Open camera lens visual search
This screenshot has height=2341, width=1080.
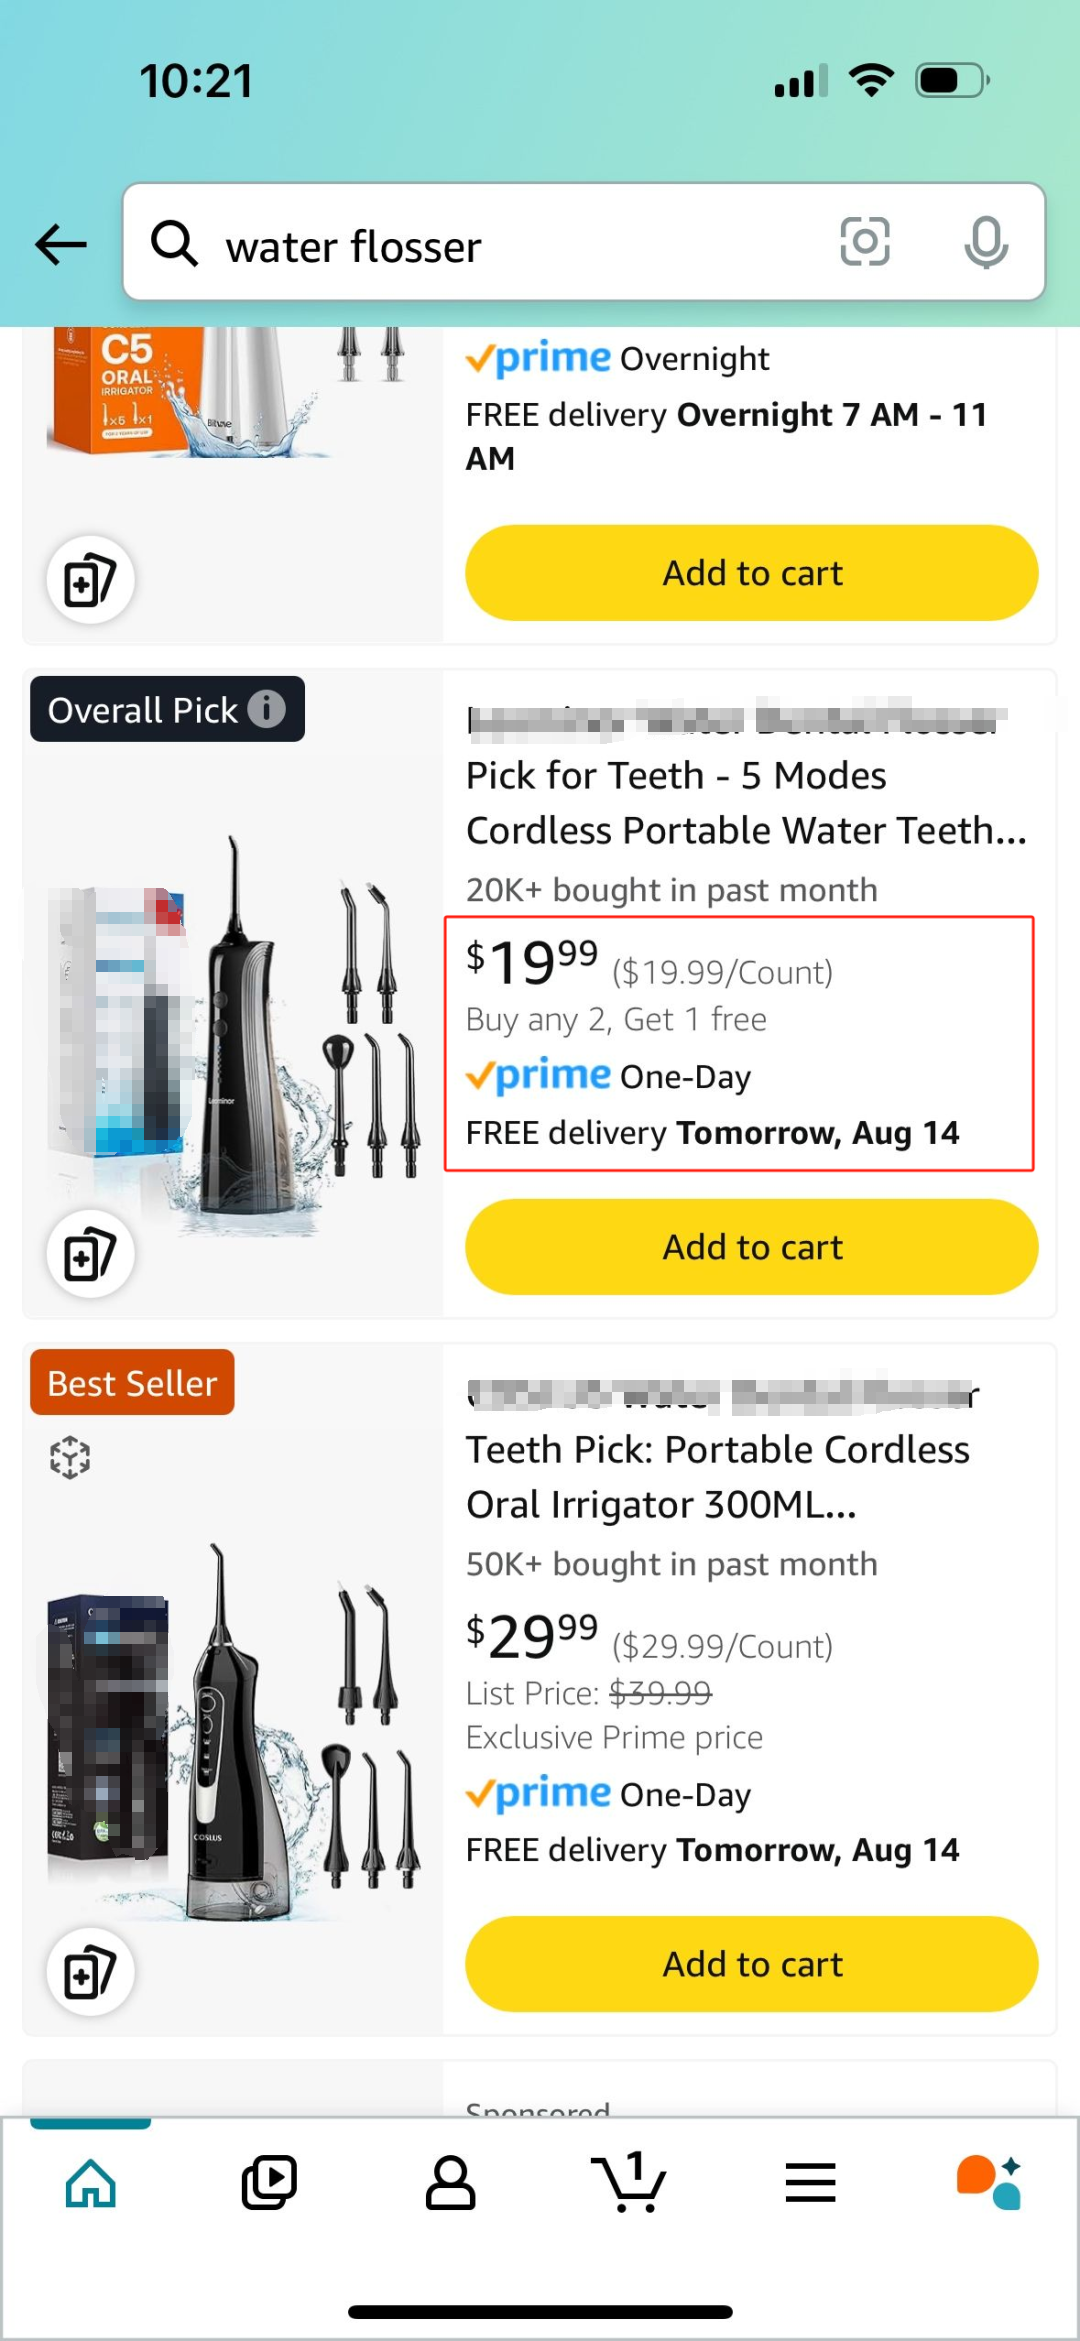pos(865,242)
